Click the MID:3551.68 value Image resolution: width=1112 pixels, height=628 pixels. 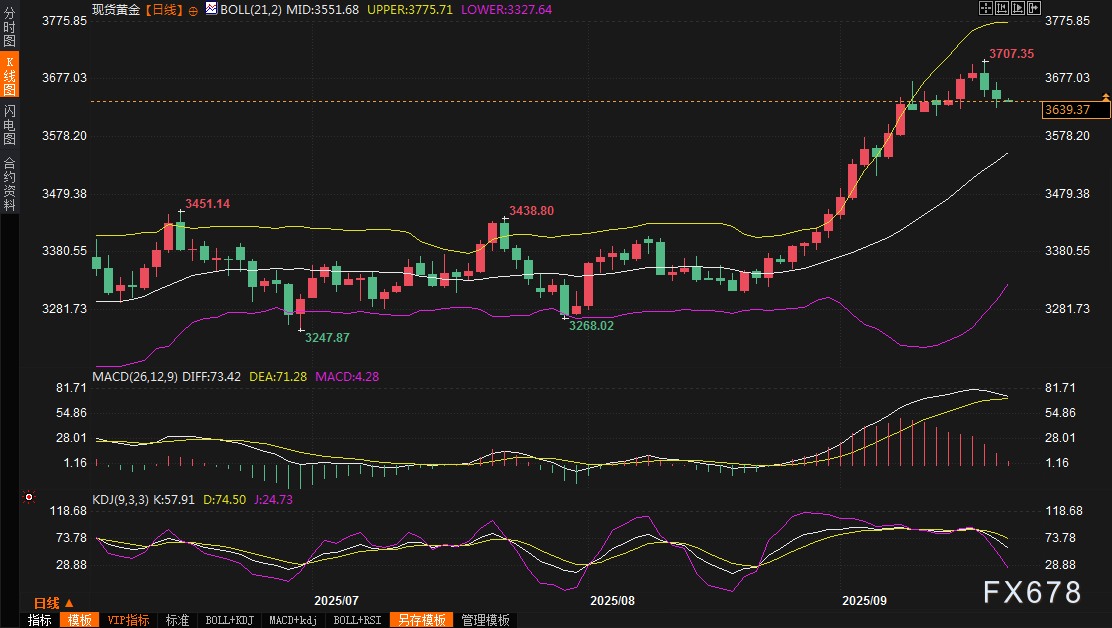click(323, 10)
